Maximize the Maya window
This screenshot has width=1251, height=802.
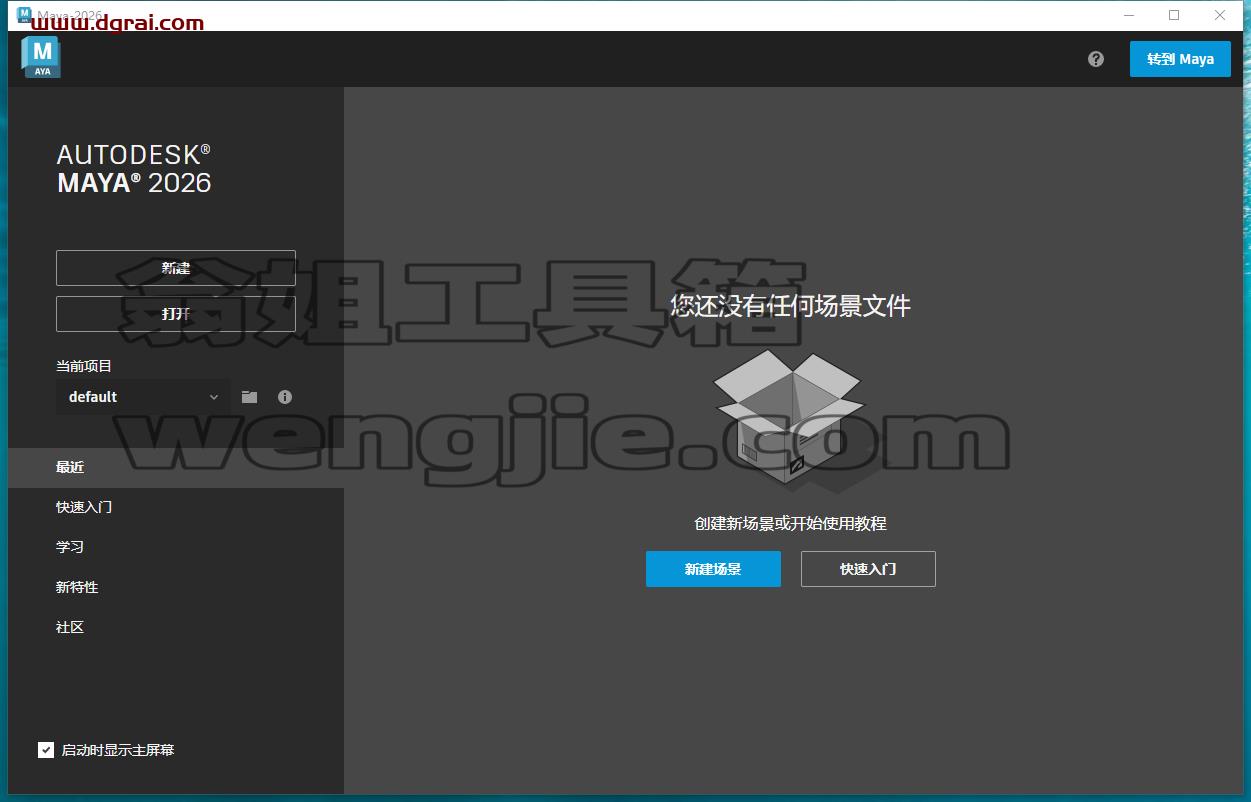(1174, 15)
